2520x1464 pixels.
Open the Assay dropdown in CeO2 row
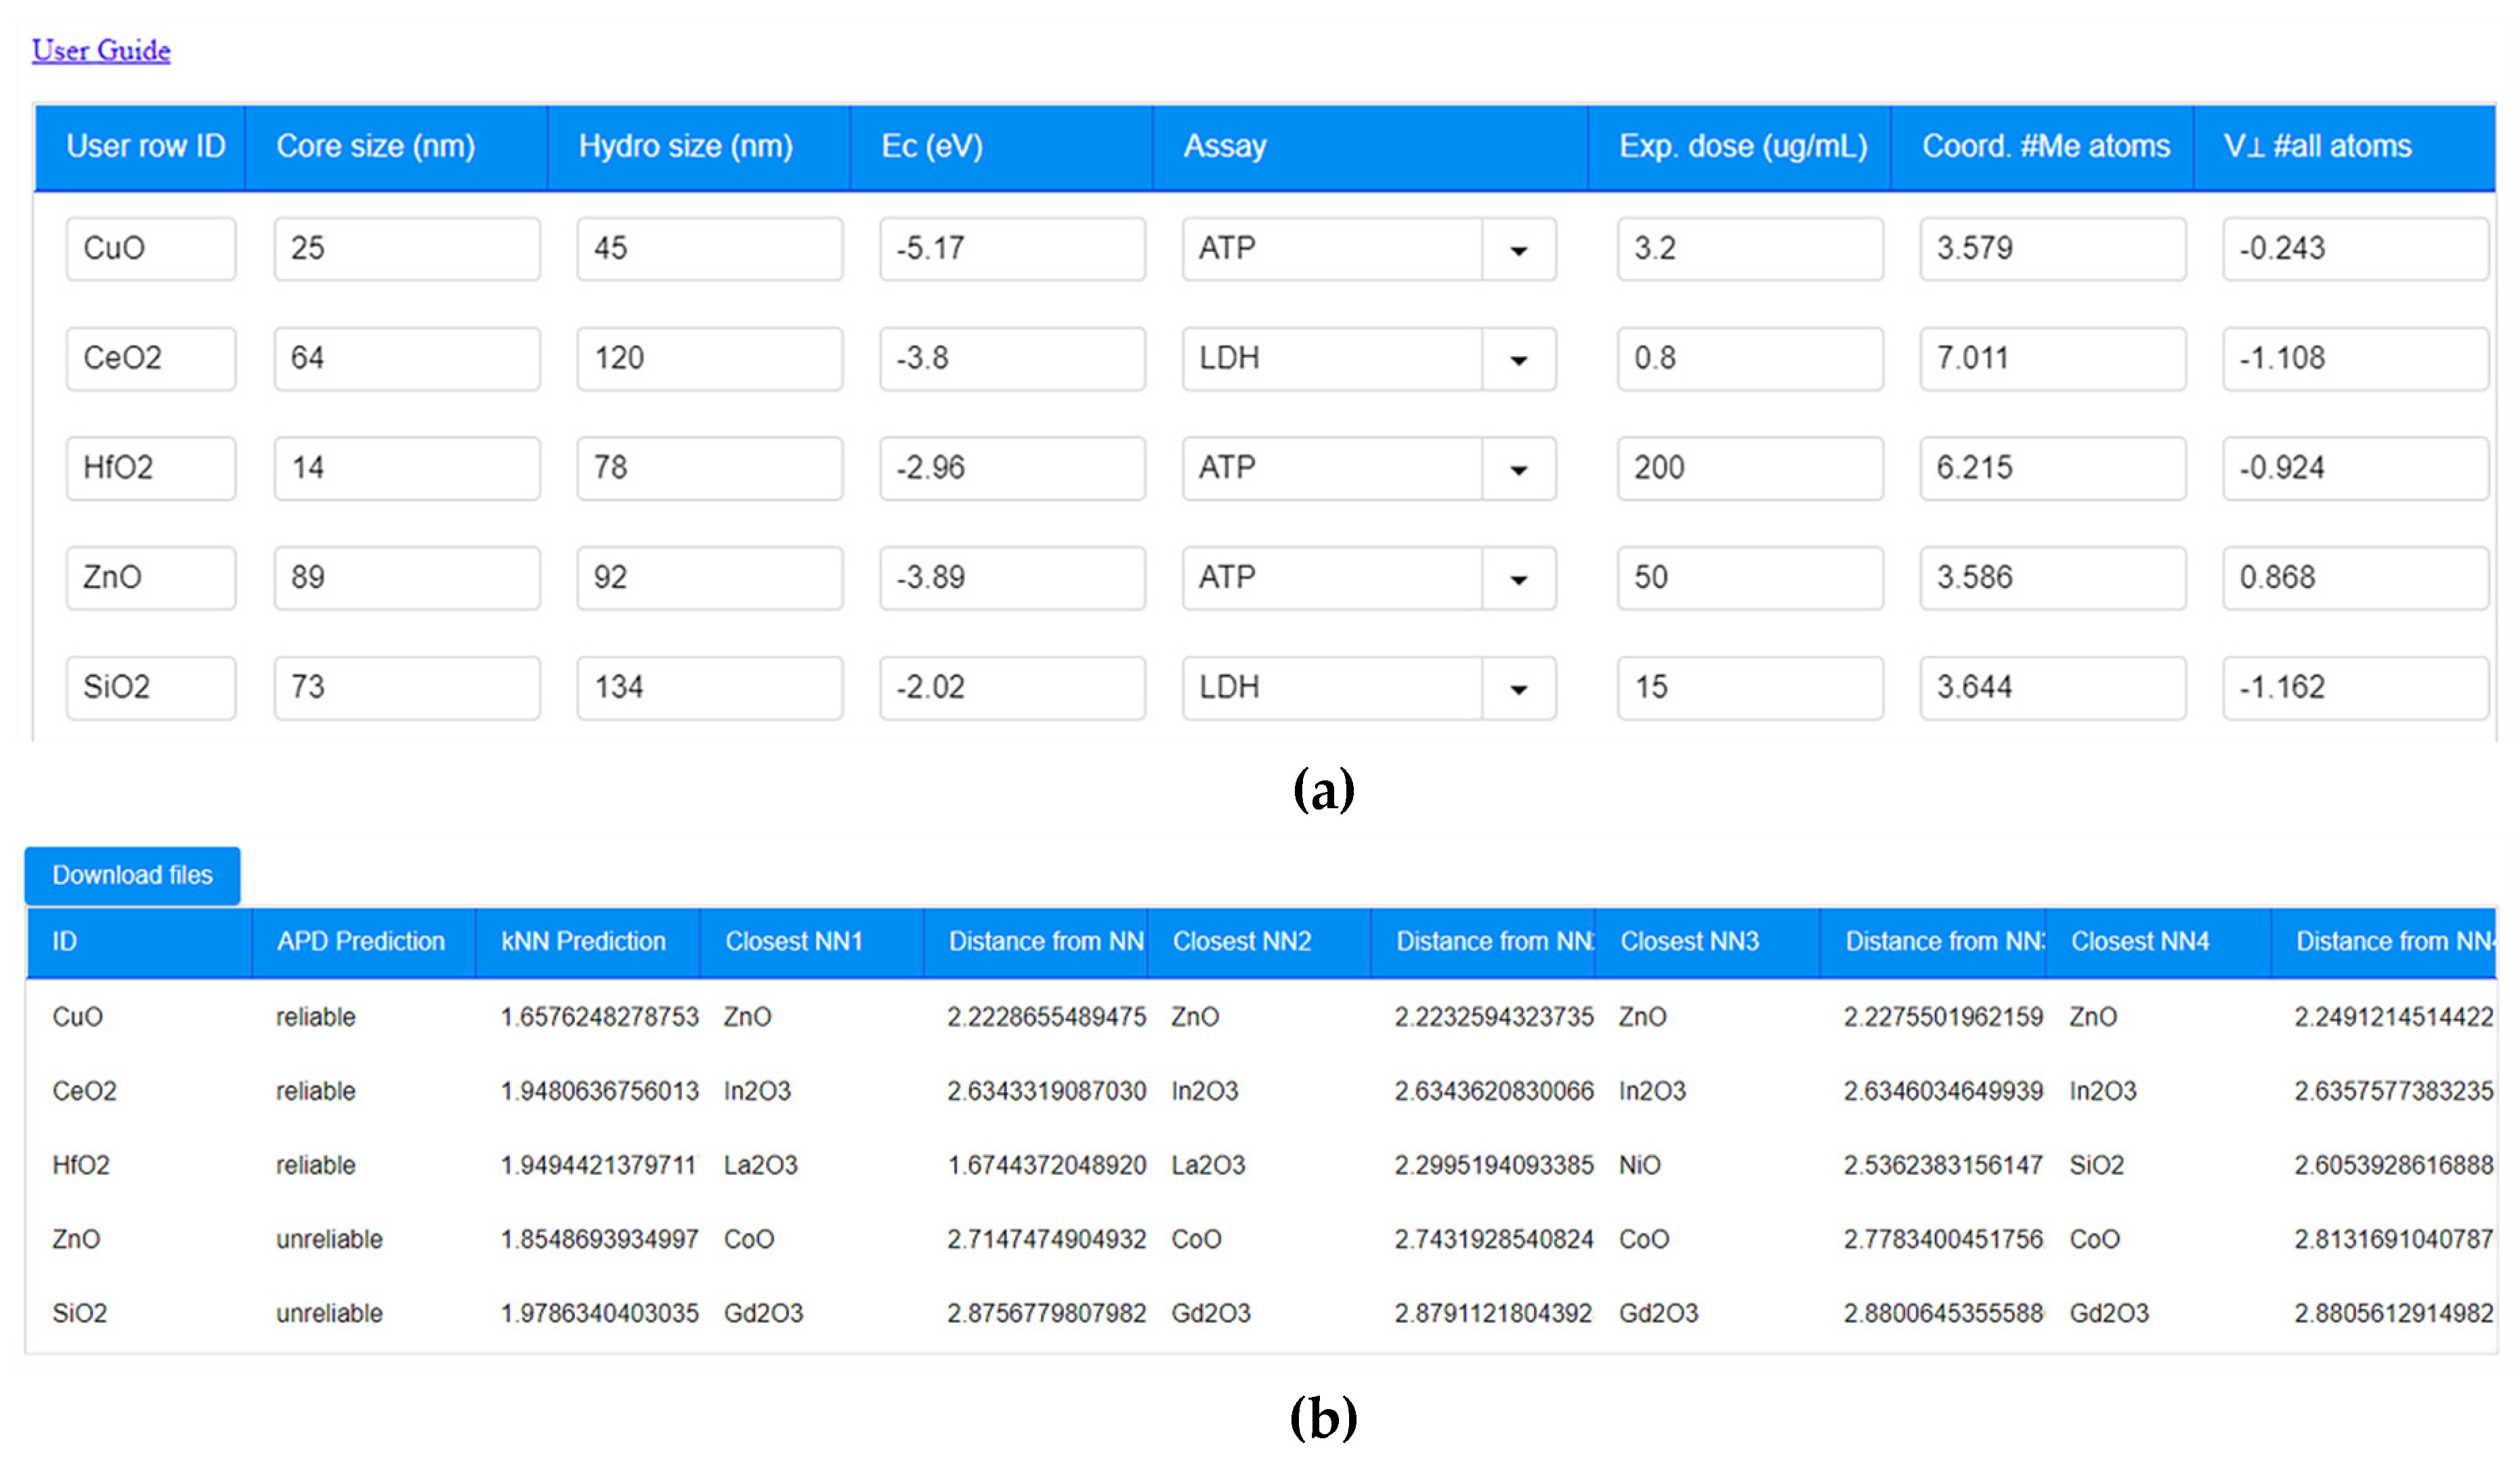(x=1518, y=359)
